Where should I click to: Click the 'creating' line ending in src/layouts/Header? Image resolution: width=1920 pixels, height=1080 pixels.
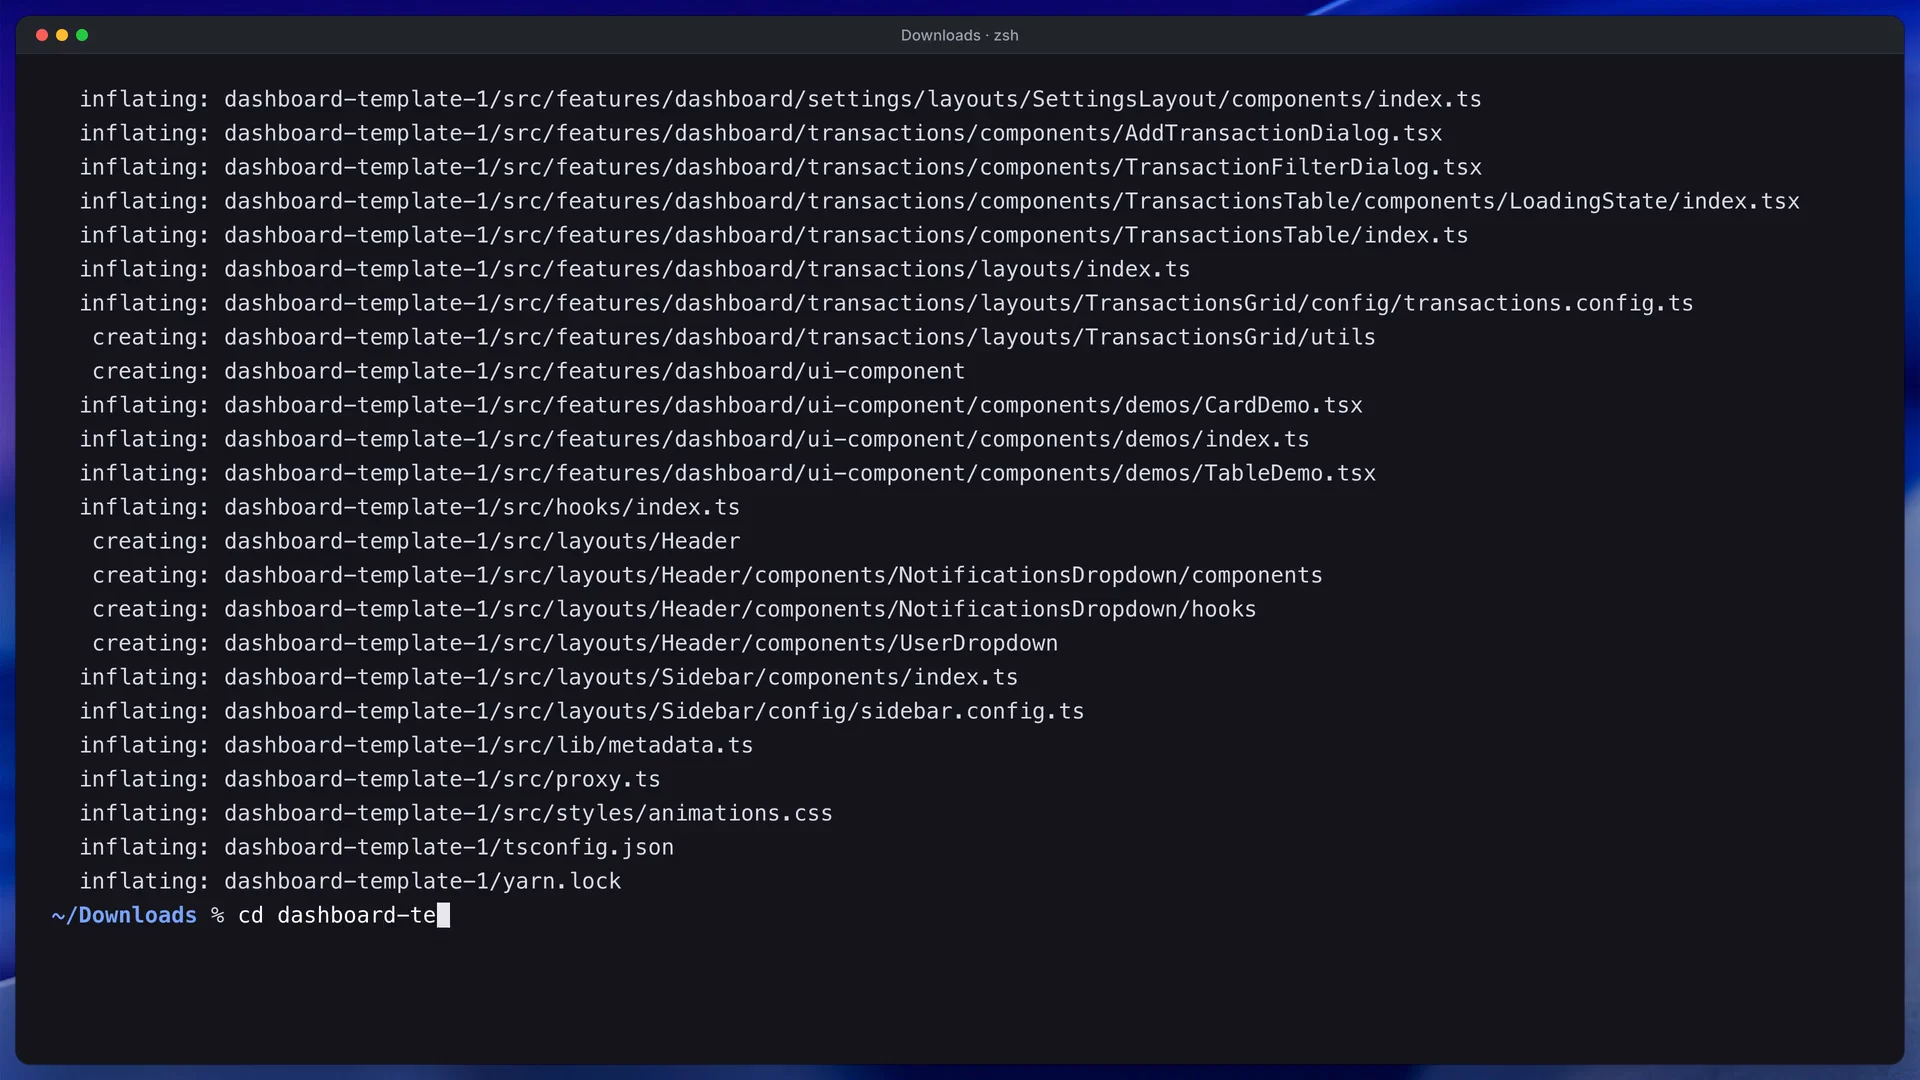point(416,541)
